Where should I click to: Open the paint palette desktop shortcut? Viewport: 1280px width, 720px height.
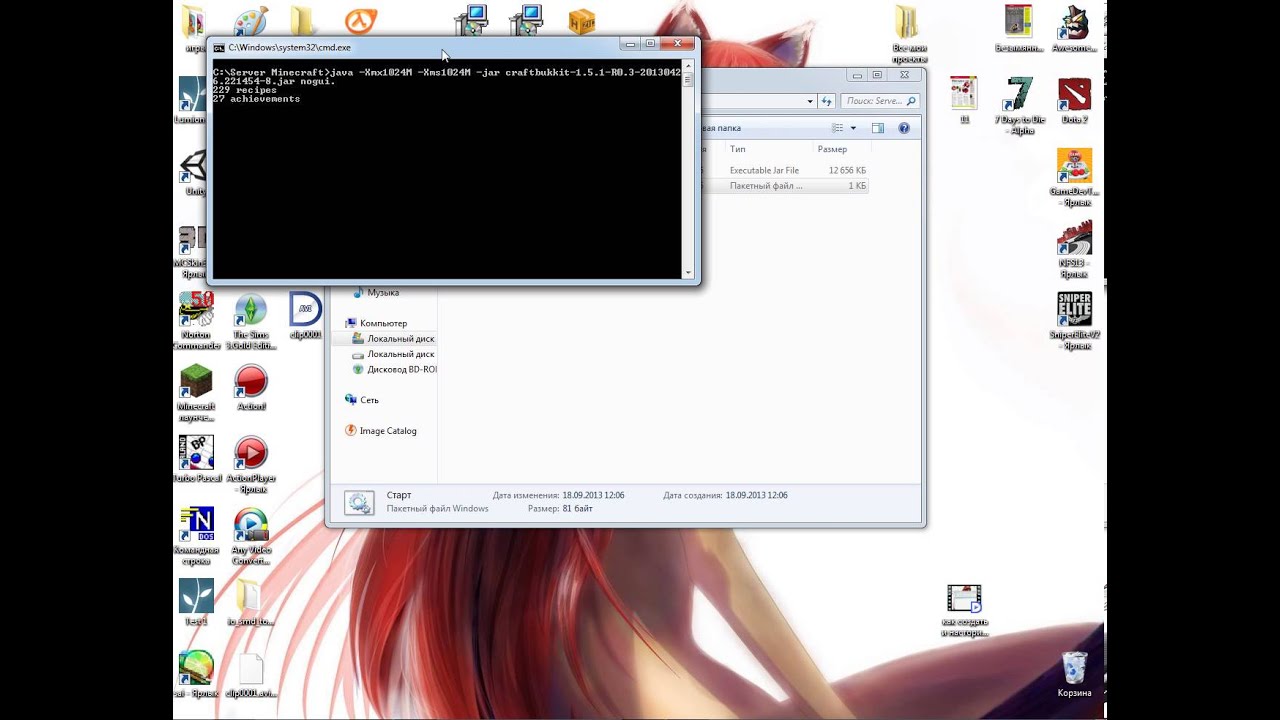[250, 20]
